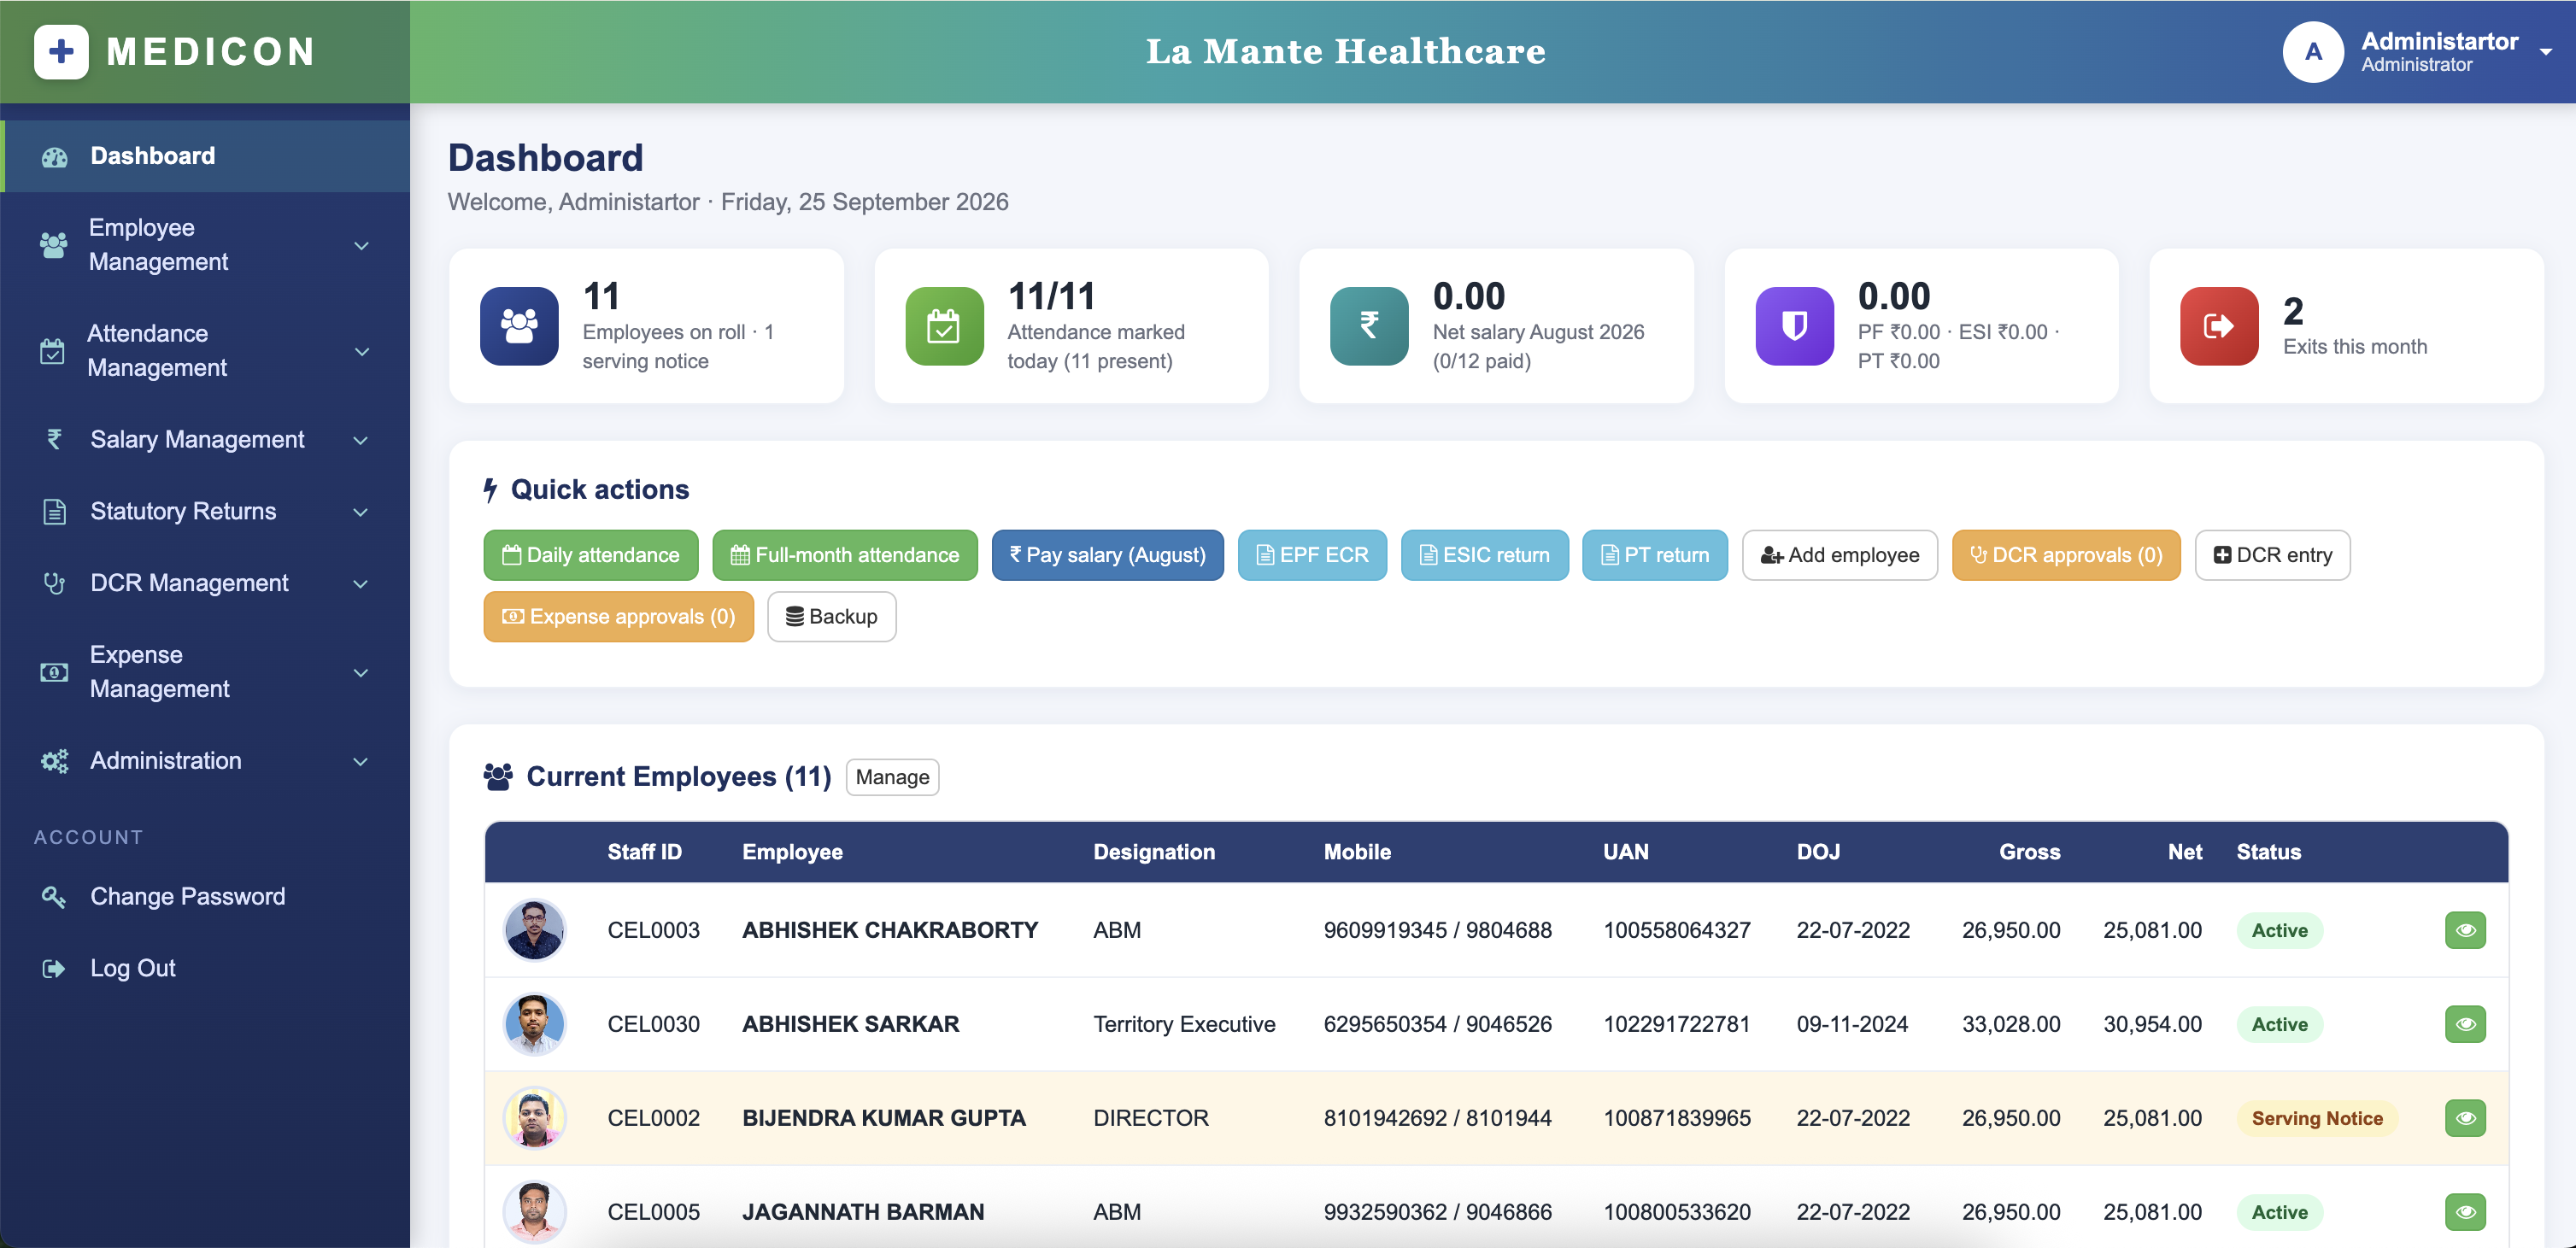Click employee name JAGANNATH BARMAN
Viewport: 2576px width, 1248px height.
click(863, 1212)
